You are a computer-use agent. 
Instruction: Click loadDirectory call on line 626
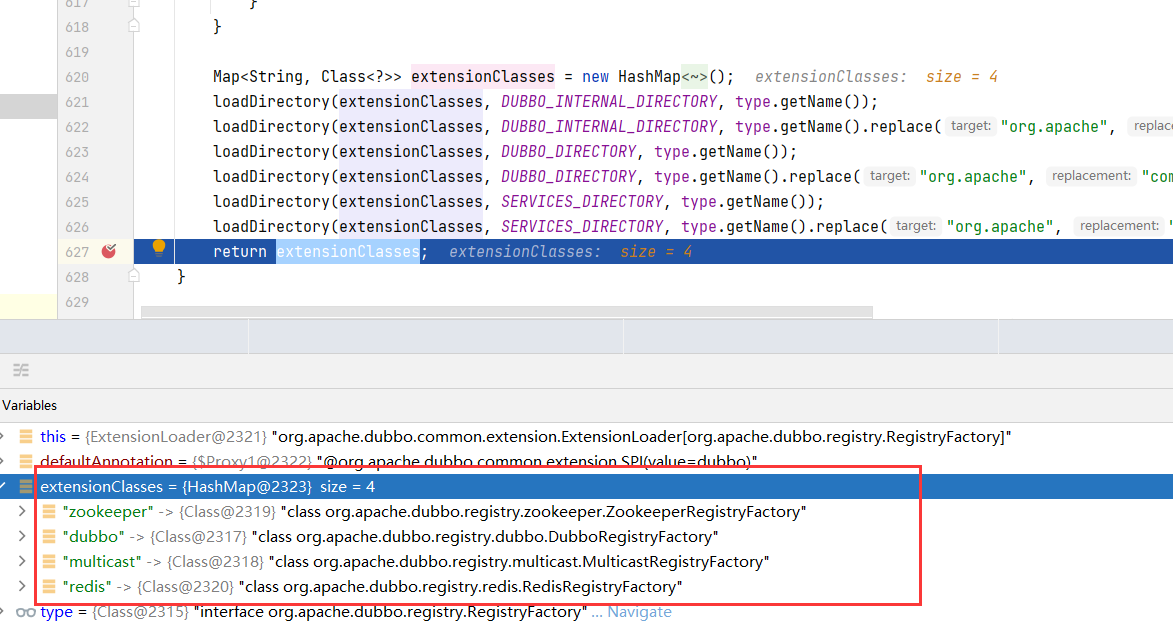[272, 226]
